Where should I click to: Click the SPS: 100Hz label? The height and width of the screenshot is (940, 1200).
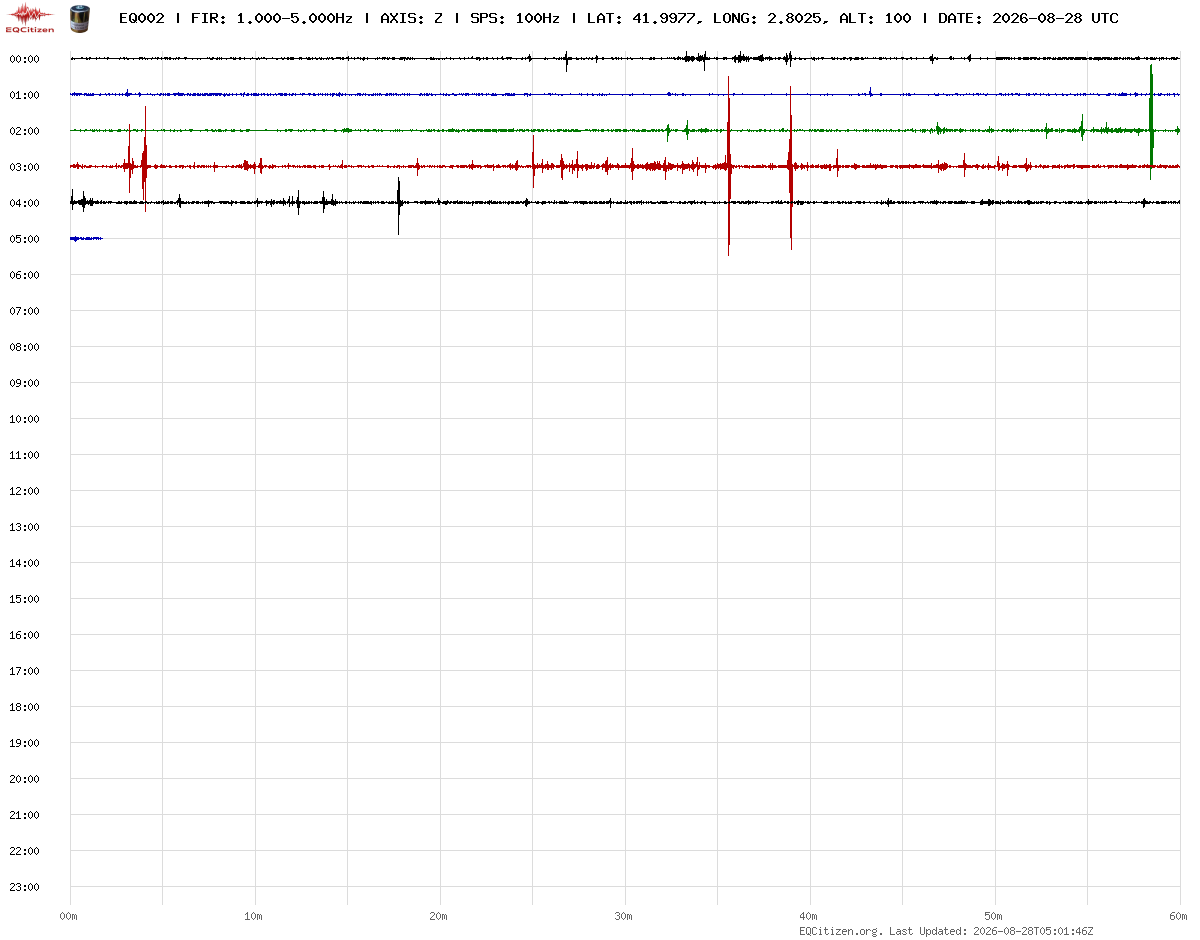tap(514, 18)
